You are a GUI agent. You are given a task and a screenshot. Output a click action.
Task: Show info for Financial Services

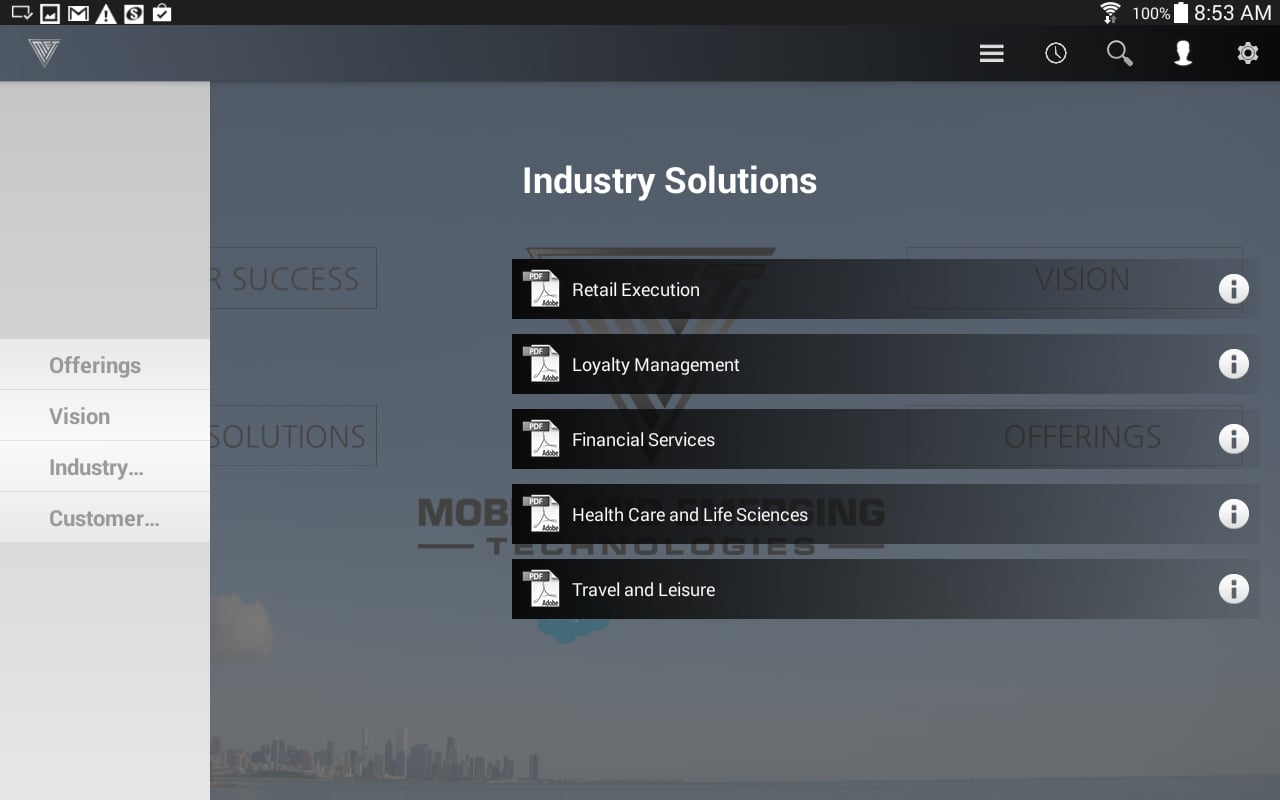click(x=1234, y=439)
